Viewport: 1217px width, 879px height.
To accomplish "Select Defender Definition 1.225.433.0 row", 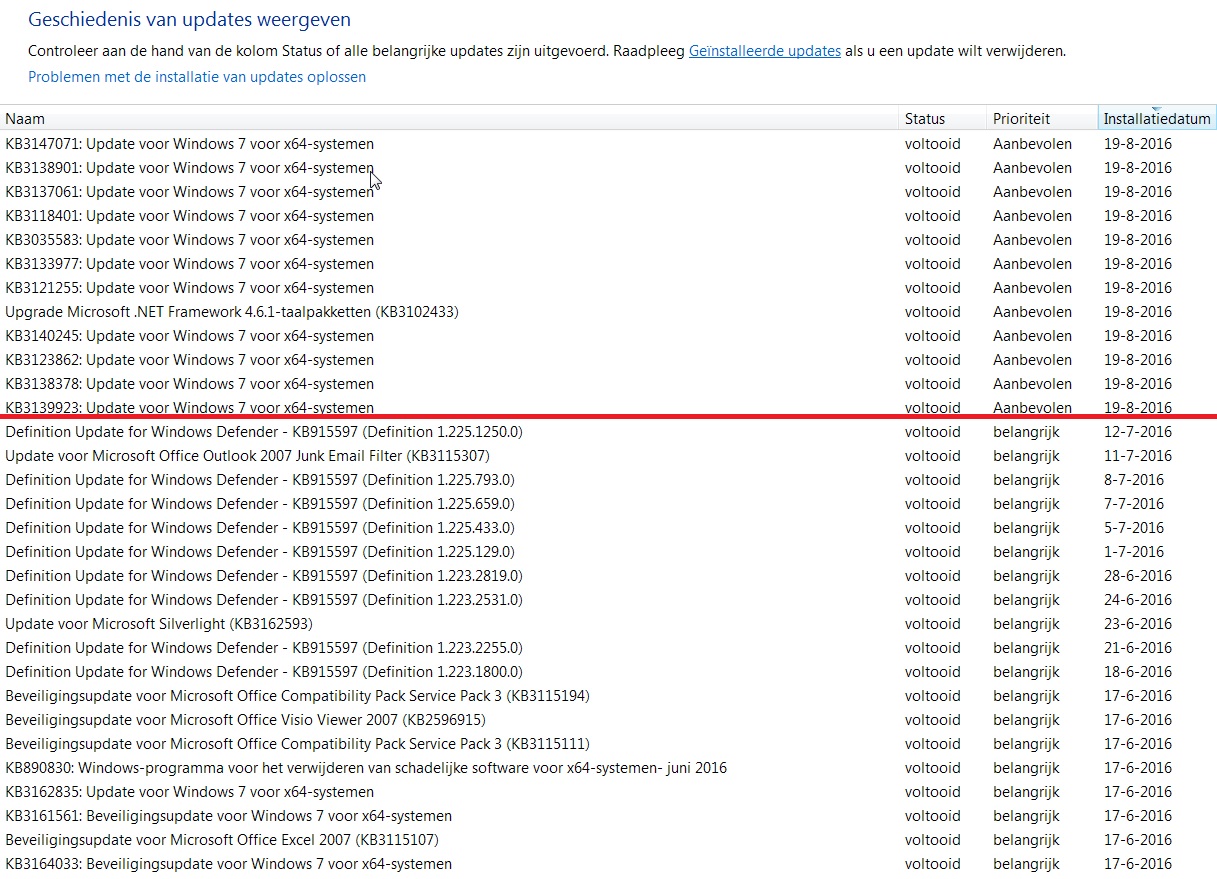I will [x=608, y=528].
